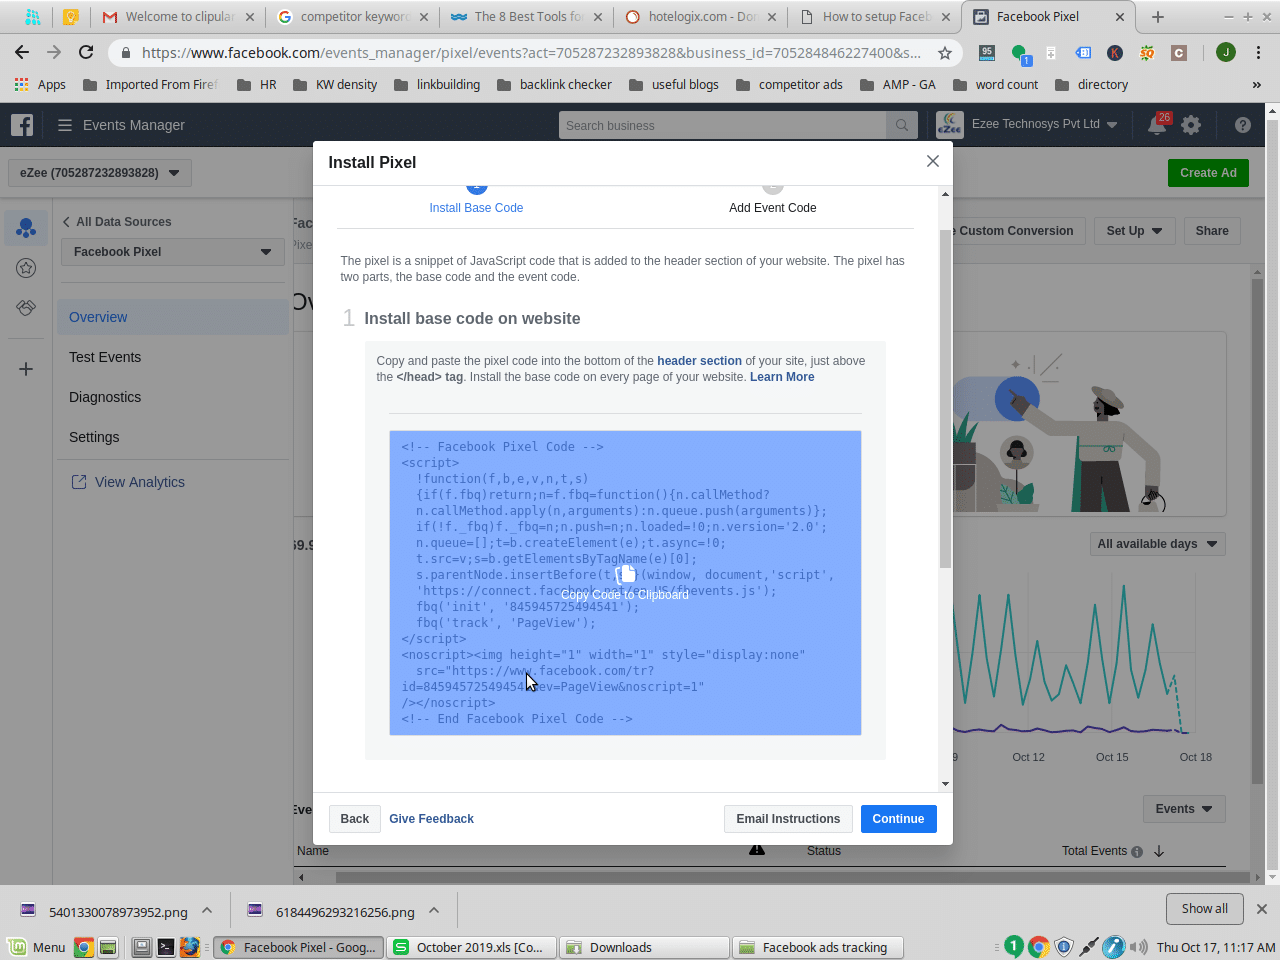Click the Search business input field
The width and height of the screenshot is (1280, 960).
pyautogui.click(x=722, y=125)
